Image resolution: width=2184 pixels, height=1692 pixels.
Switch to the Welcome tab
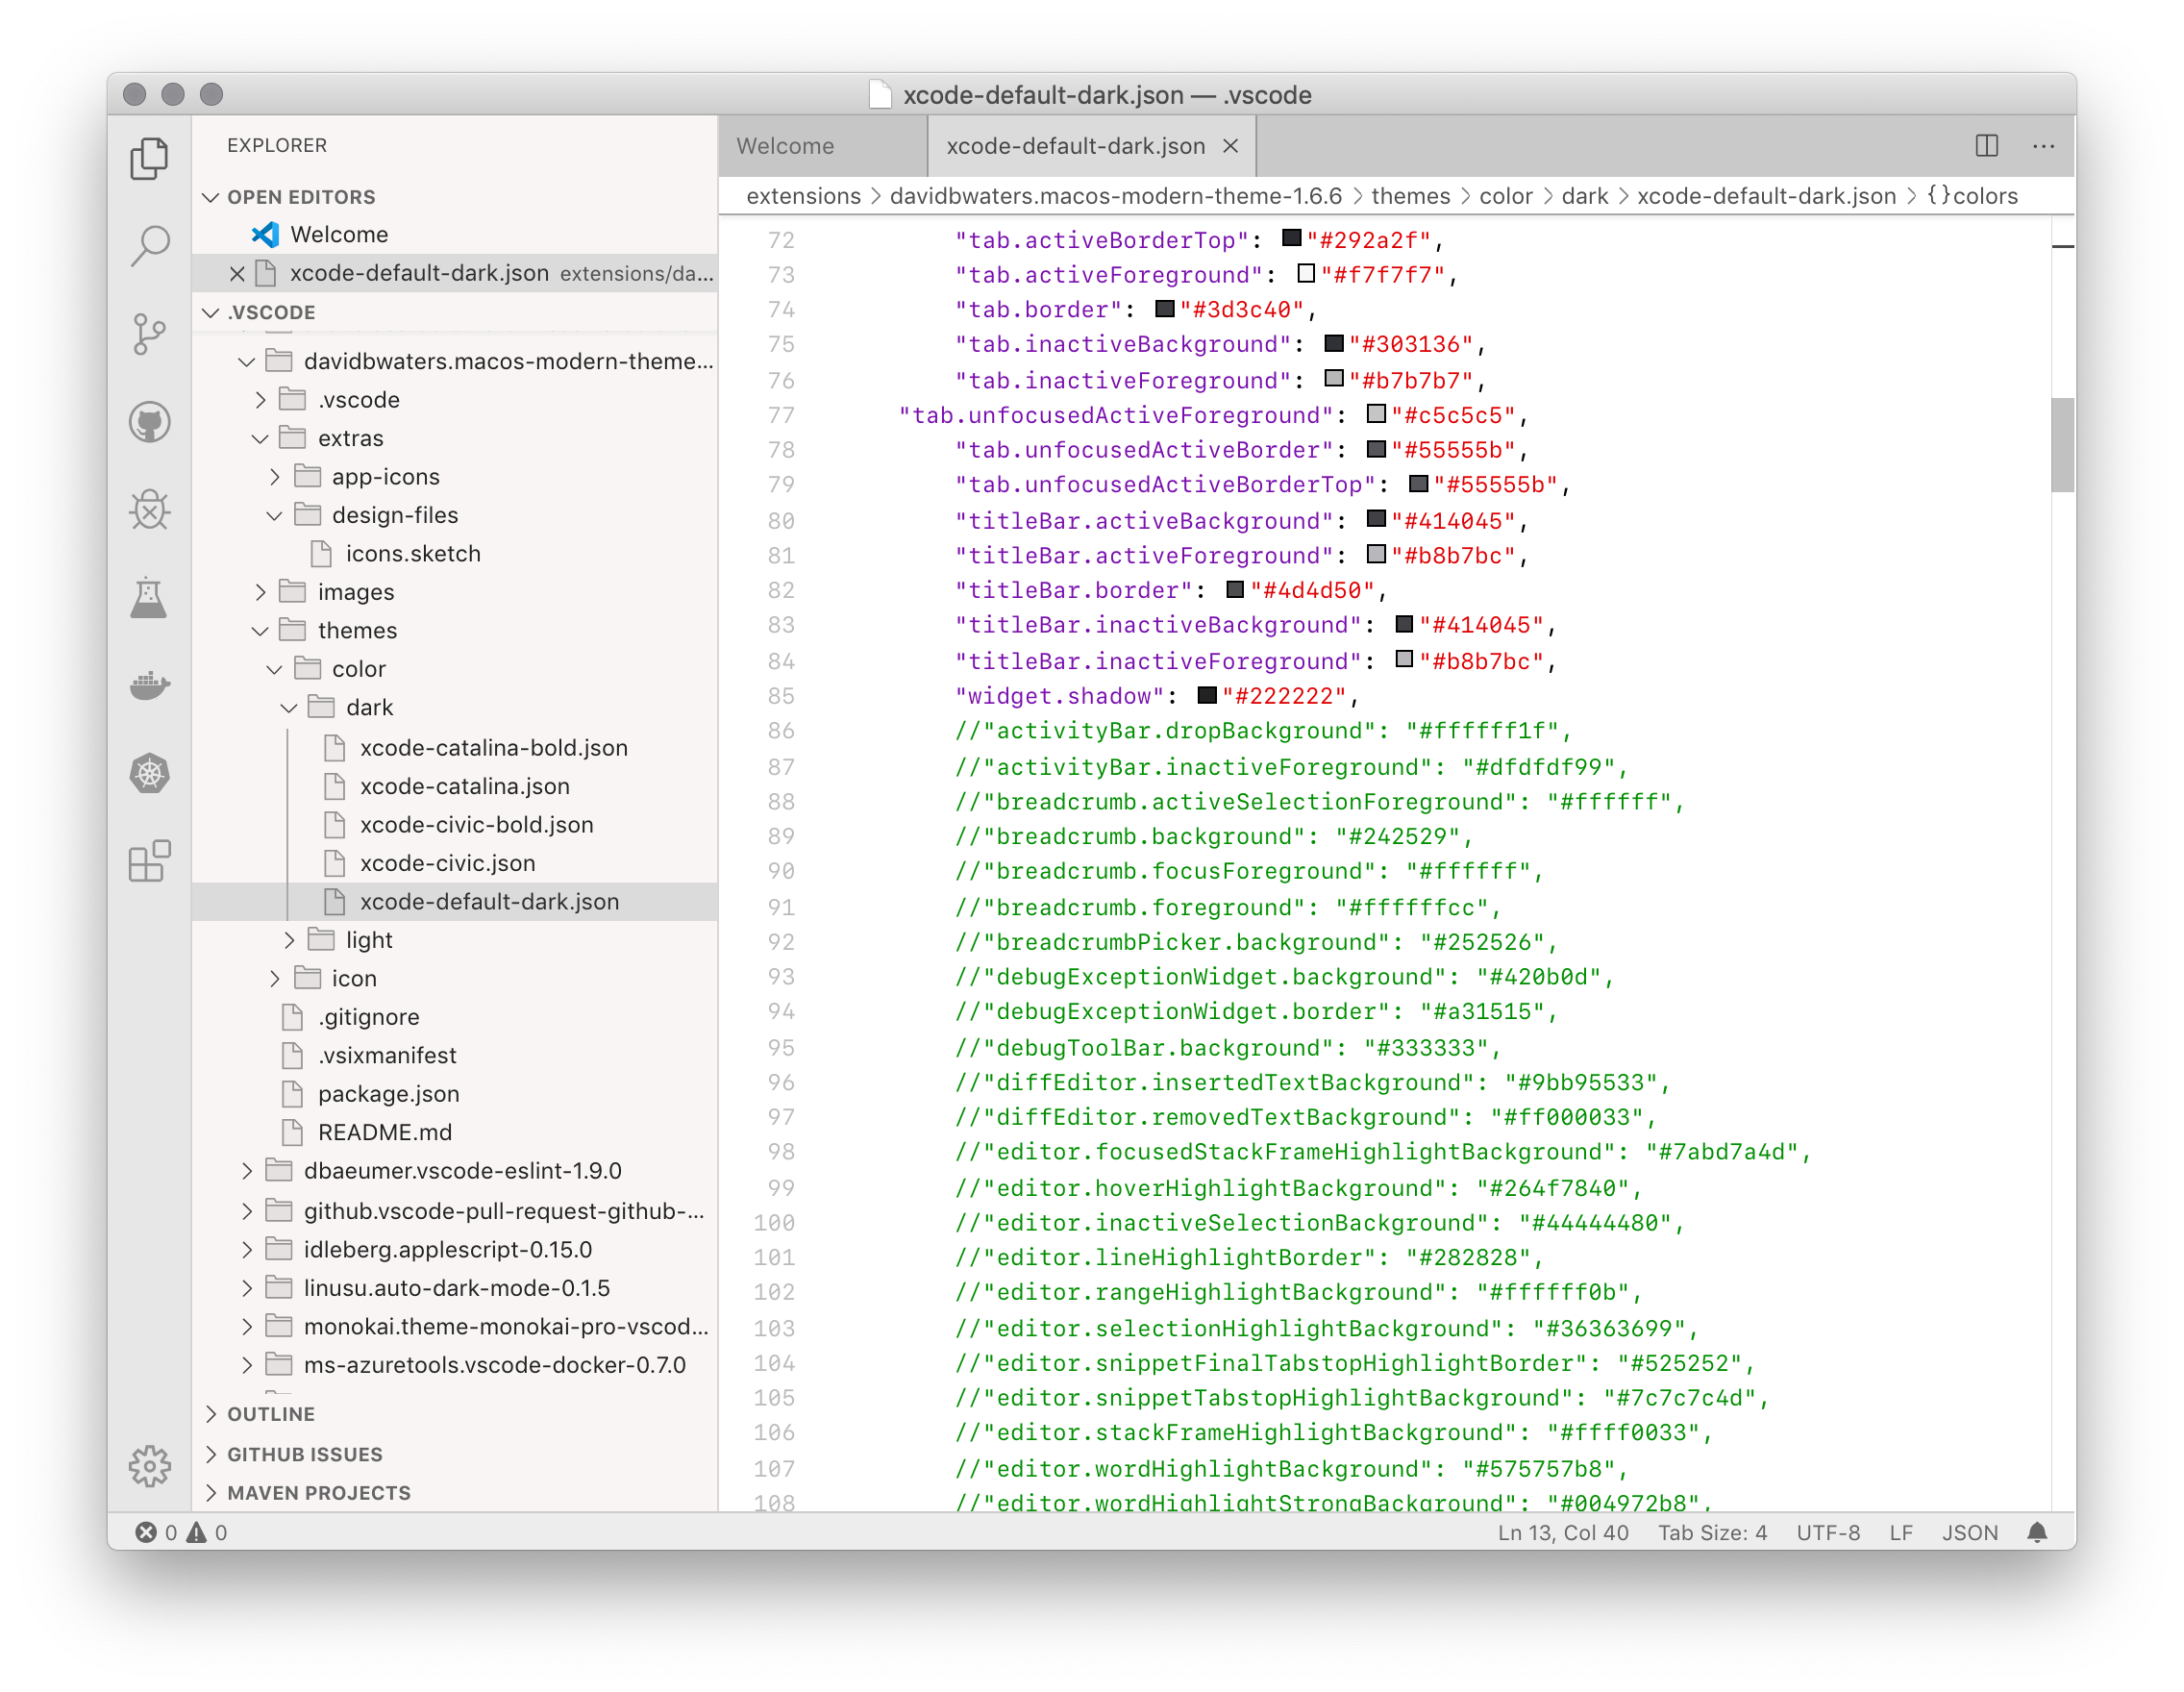click(786, 146)
